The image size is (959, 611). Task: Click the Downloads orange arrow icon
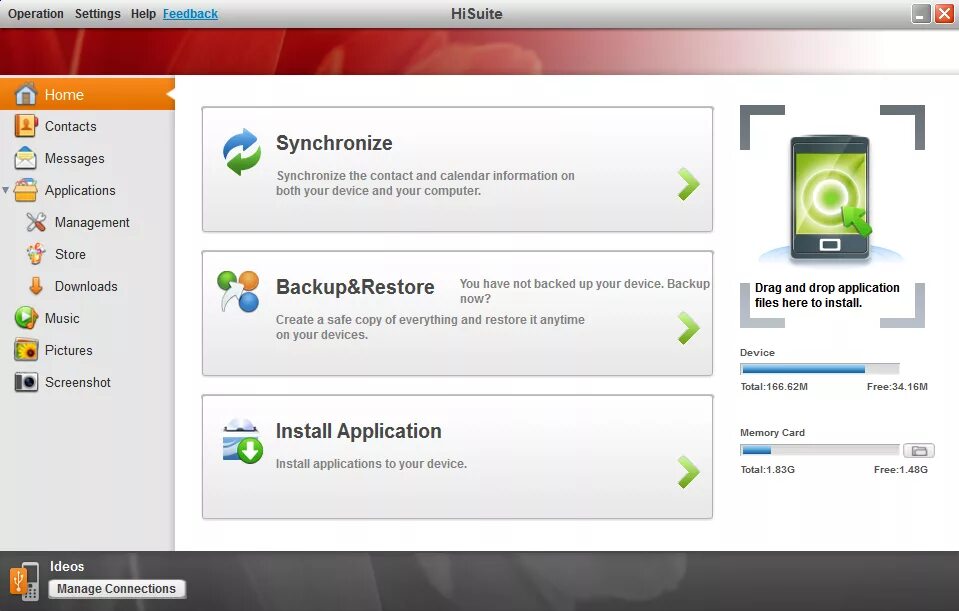tap(36, 286)
